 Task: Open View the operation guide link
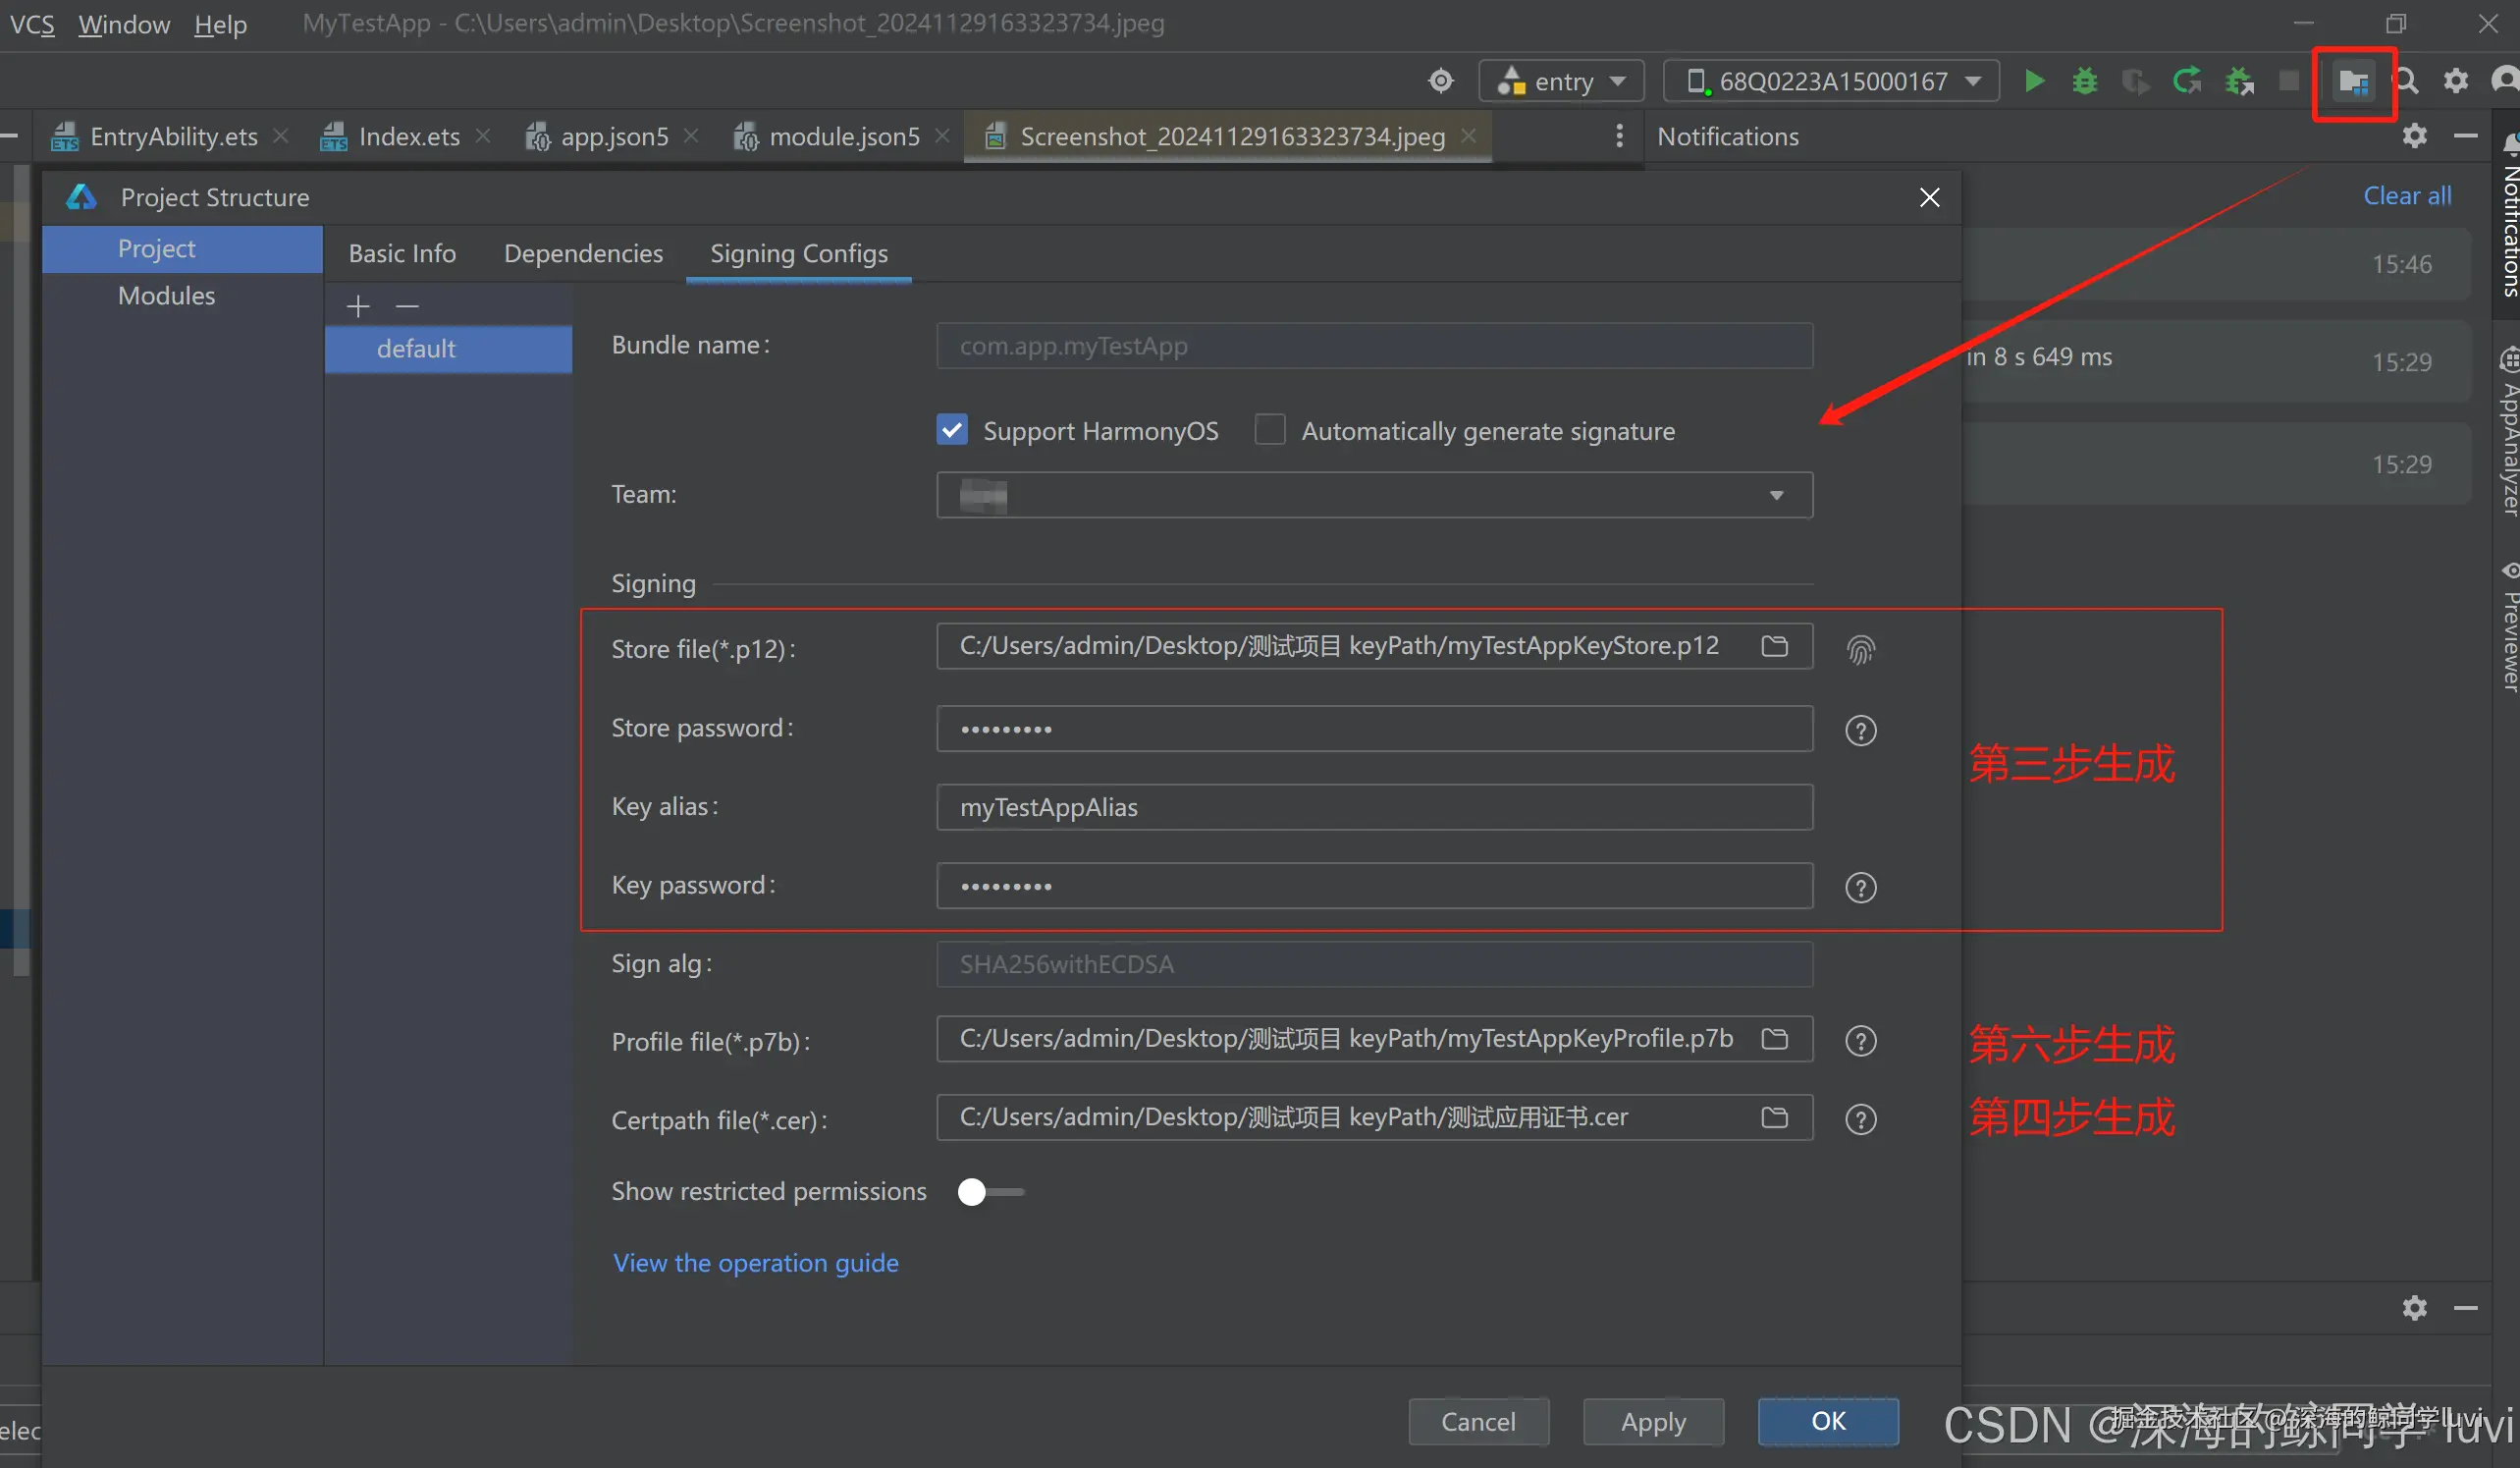[756, 1263]
